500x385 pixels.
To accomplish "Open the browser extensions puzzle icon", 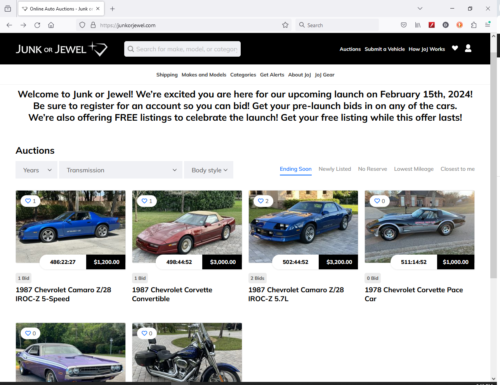I will (x=474, y=25).
